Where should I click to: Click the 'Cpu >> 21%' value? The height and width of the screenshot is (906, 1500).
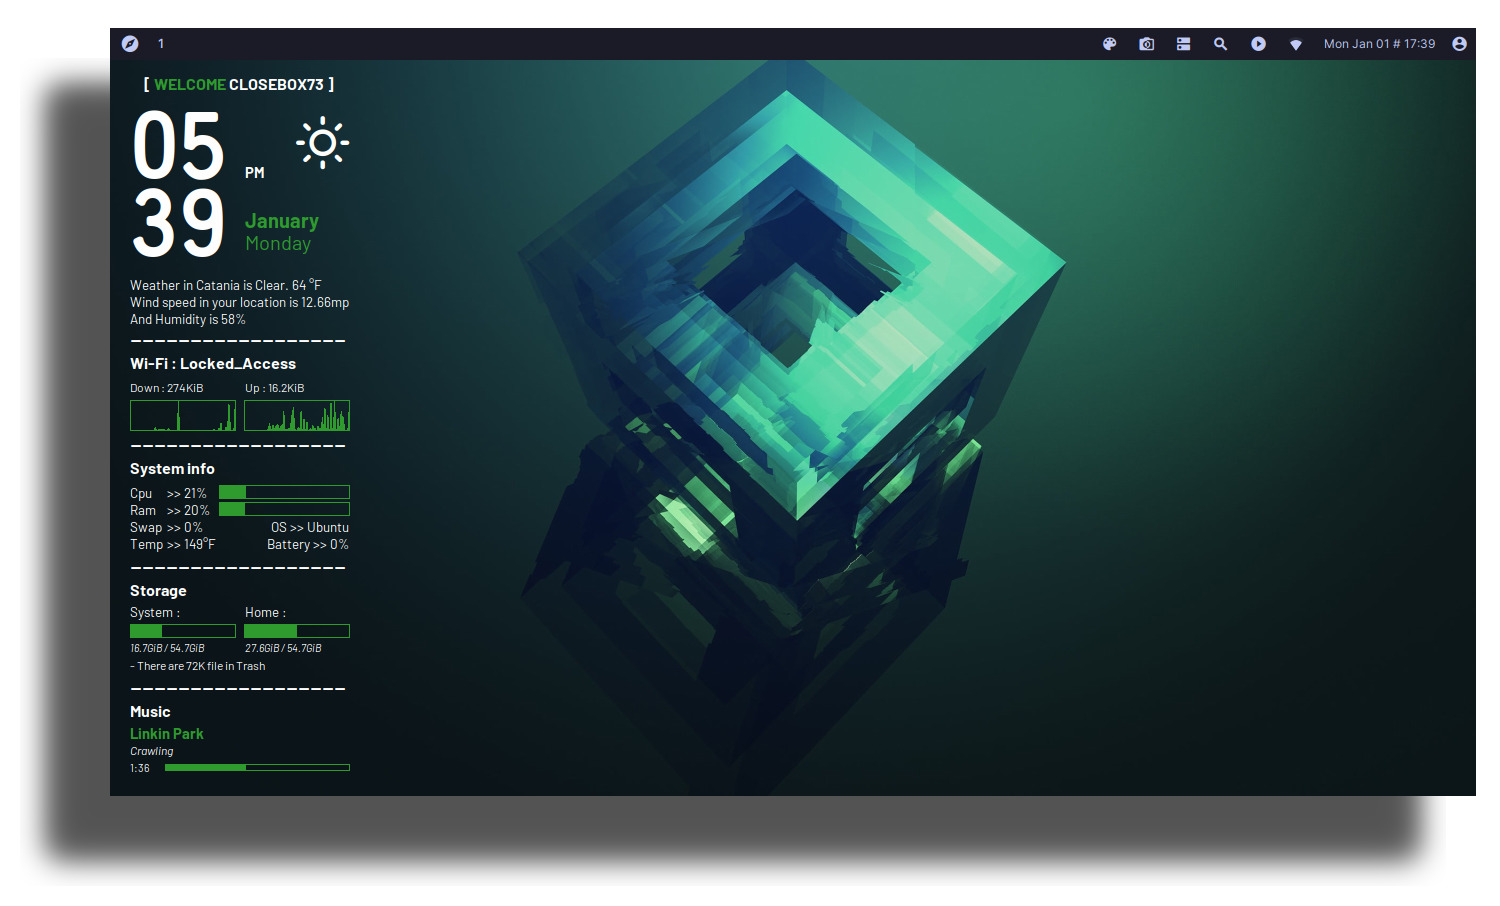coord(168,493)
